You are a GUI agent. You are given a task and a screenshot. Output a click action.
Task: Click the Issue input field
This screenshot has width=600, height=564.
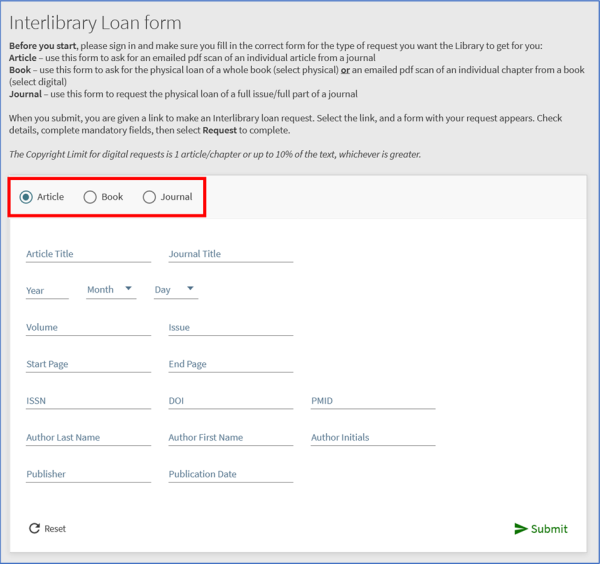tap(230, 328)
